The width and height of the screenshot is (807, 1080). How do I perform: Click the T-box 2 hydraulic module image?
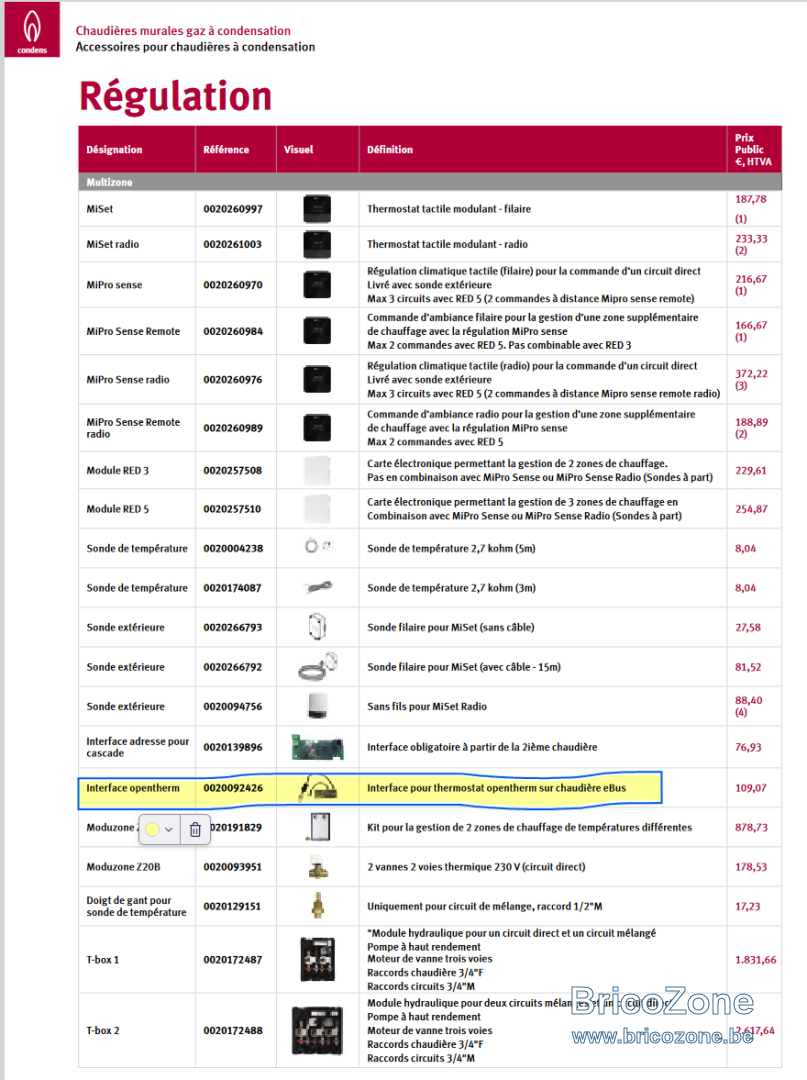(317, 1030)
